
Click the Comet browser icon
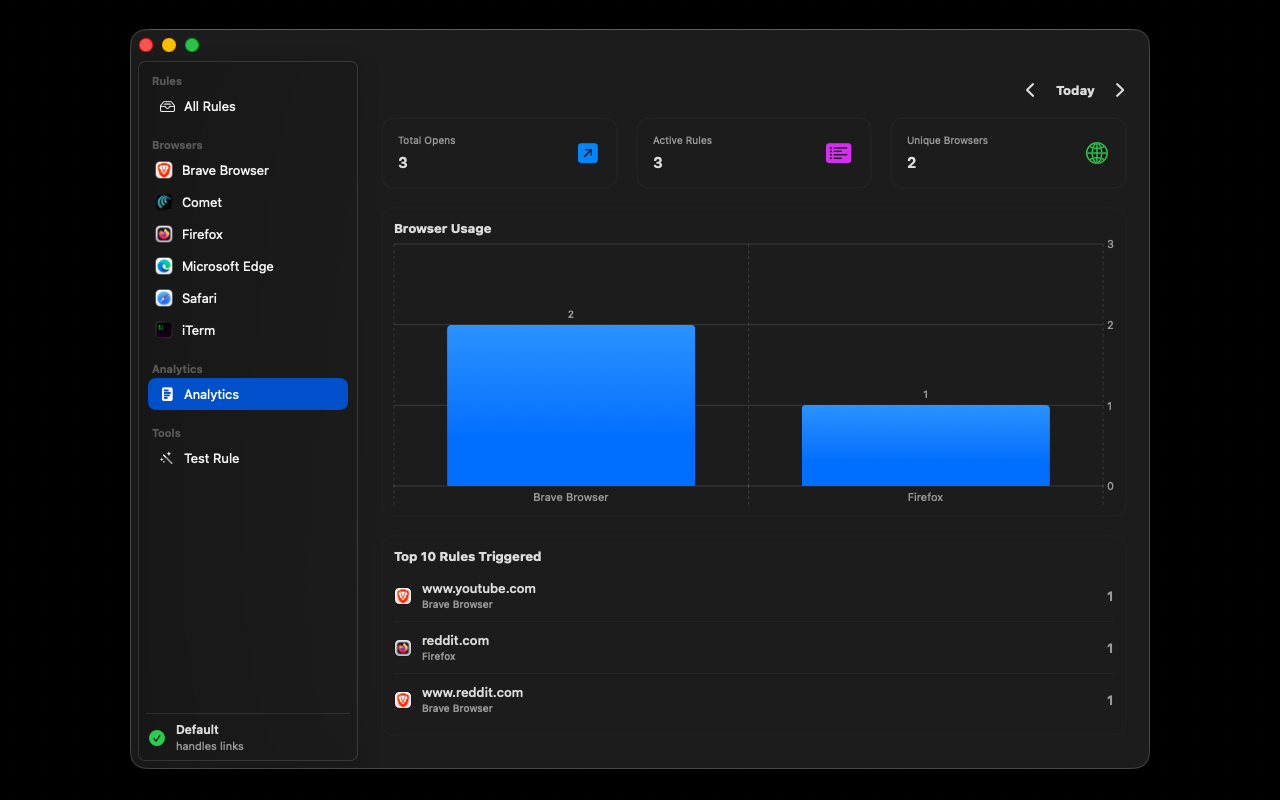[x=163, y=202]
